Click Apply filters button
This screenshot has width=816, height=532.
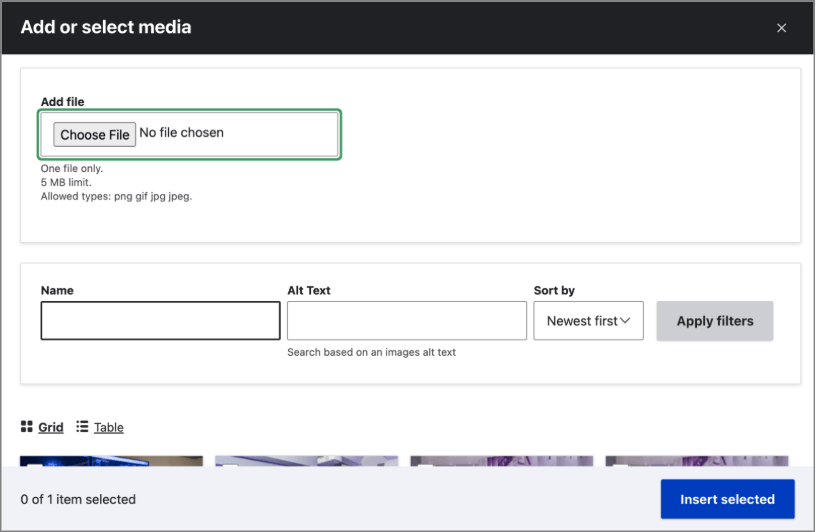[x=715, y=321]
